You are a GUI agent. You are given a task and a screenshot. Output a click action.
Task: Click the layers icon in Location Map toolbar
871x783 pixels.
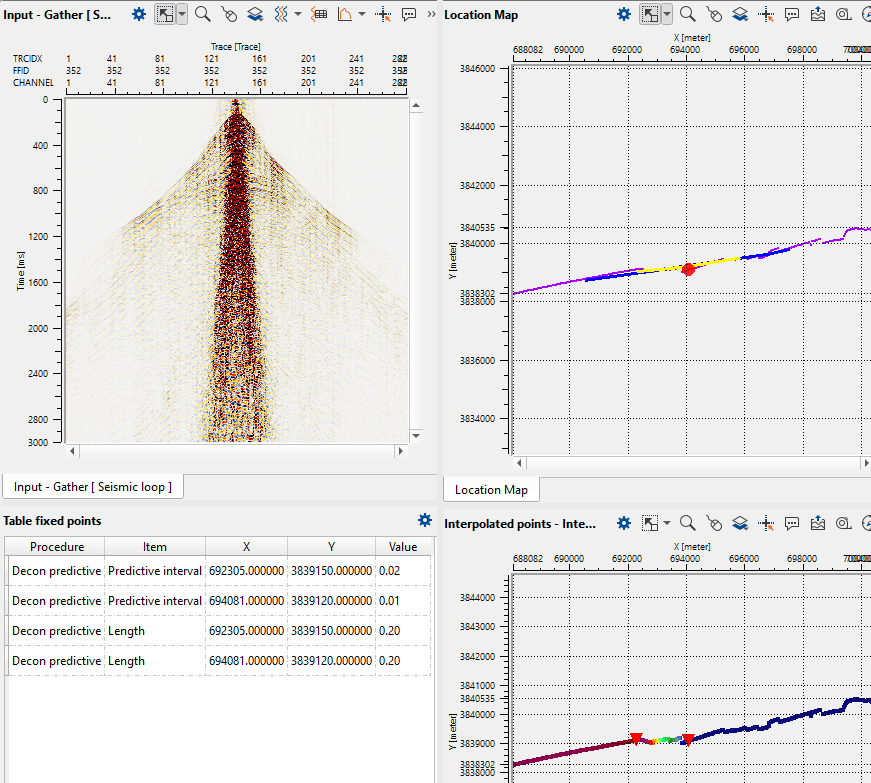(740, 14)
